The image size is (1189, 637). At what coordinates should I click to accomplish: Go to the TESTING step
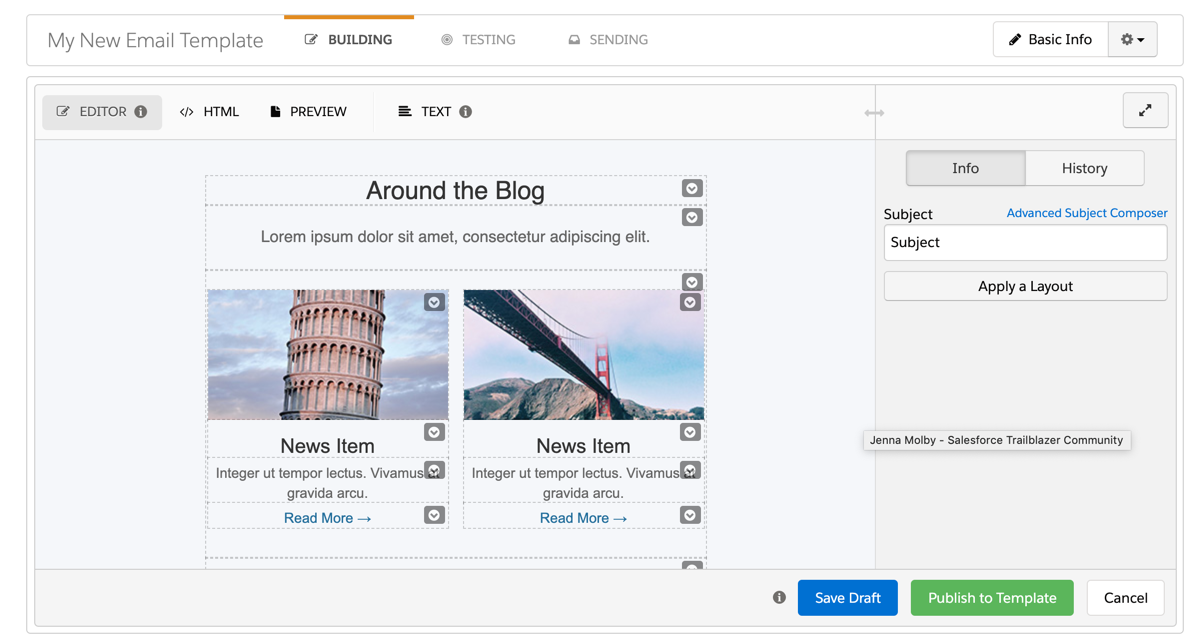tap(478, 40)
